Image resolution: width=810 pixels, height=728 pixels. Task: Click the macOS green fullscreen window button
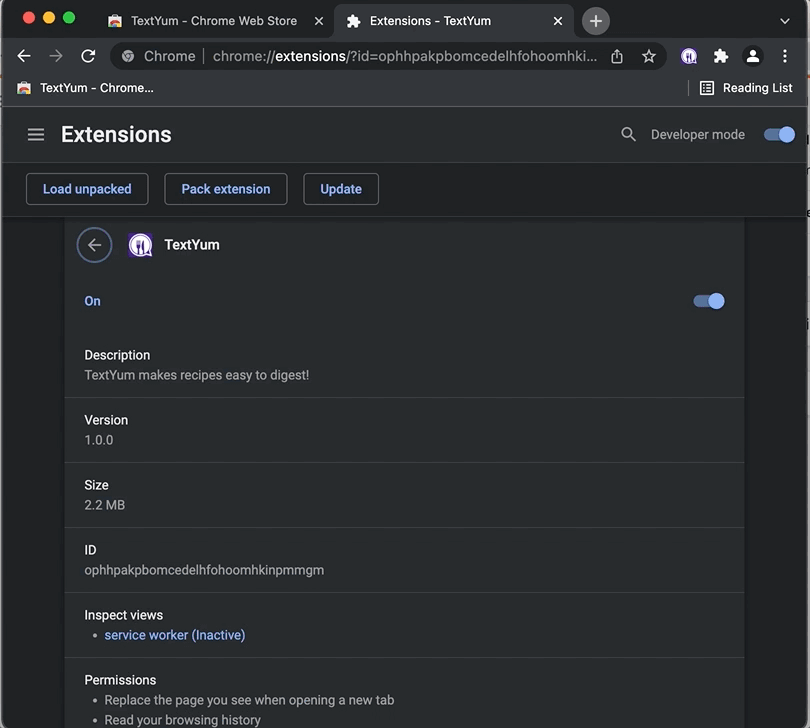tap(69, 18)
